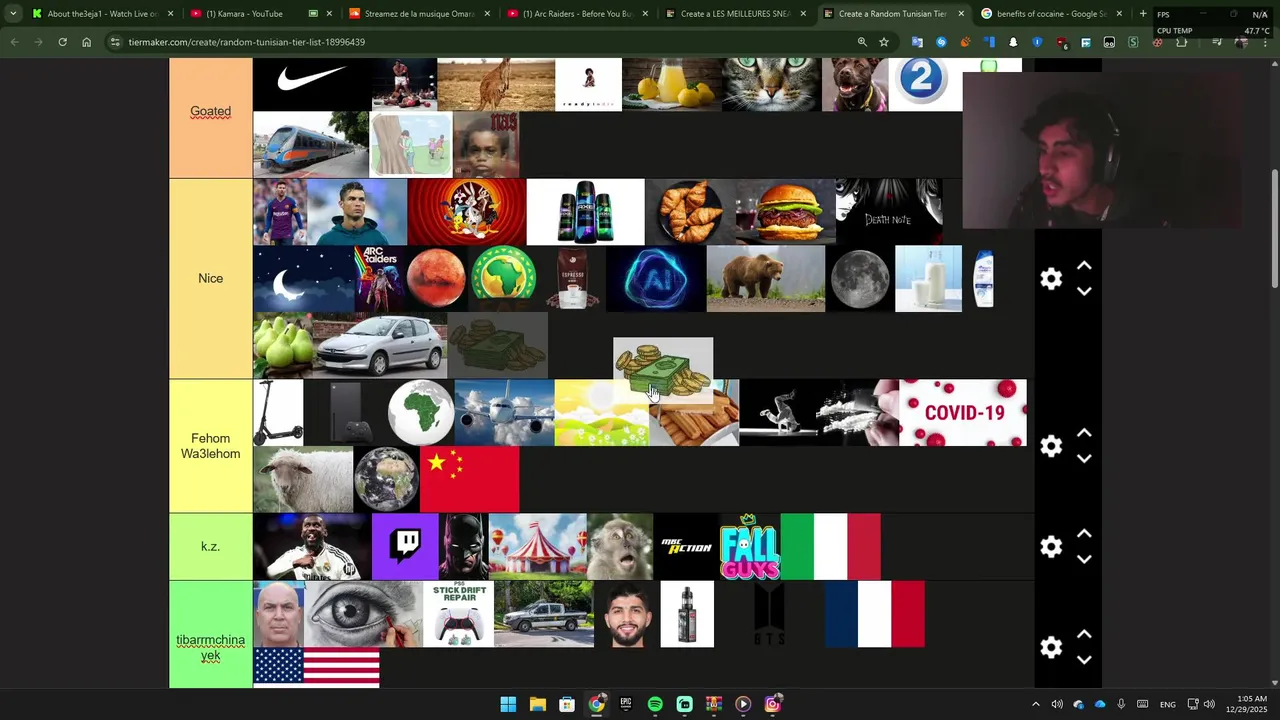The width and height of the screenshot is (1280, 720).
Task: Open Spotify from the taskbar
Action: pyautogui.click(x=655, y=704)
